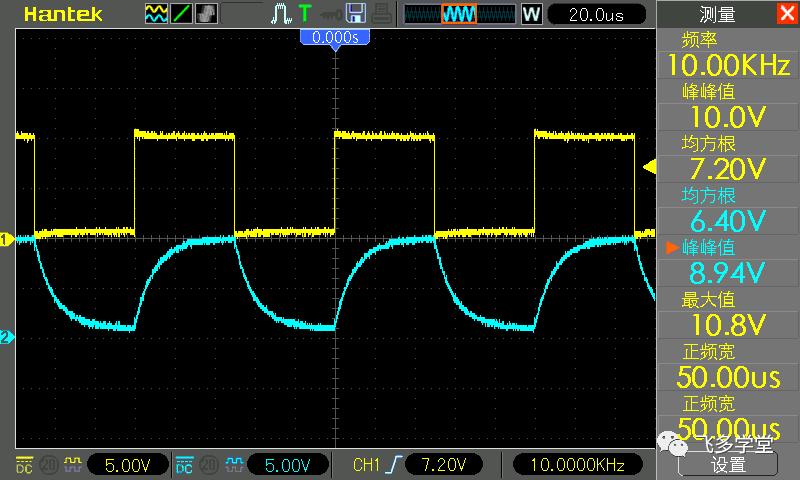The height and width of the screenshot is (480, 800).
Task: Click the key lock icon
Action: [331, 15]
